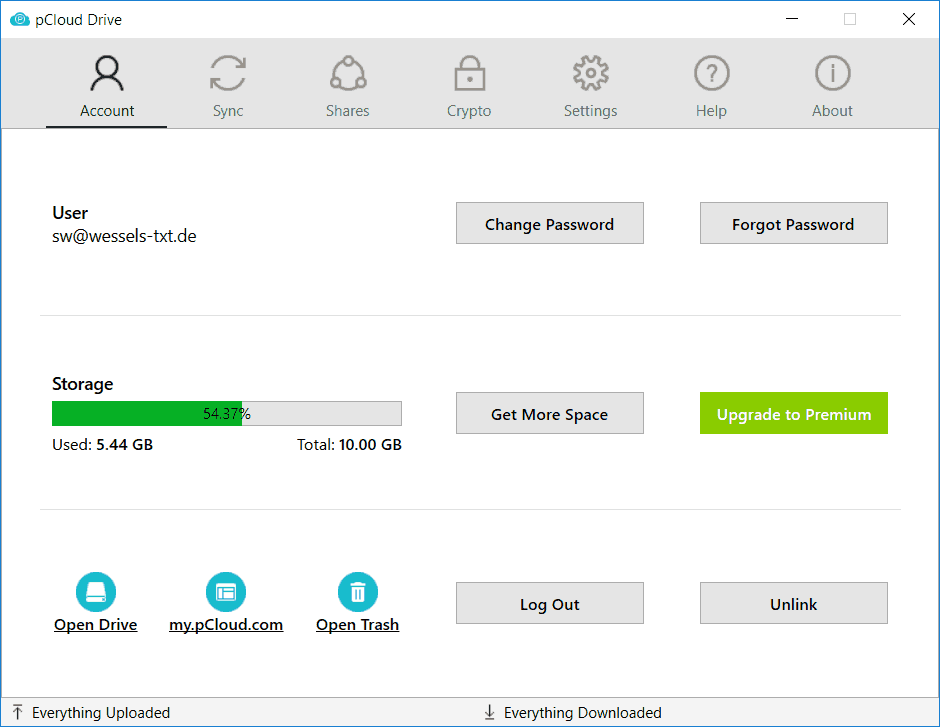This screenshot has height=727, width=940.
Task: Switch to the Shares tab label
Action: click(348, 111)
